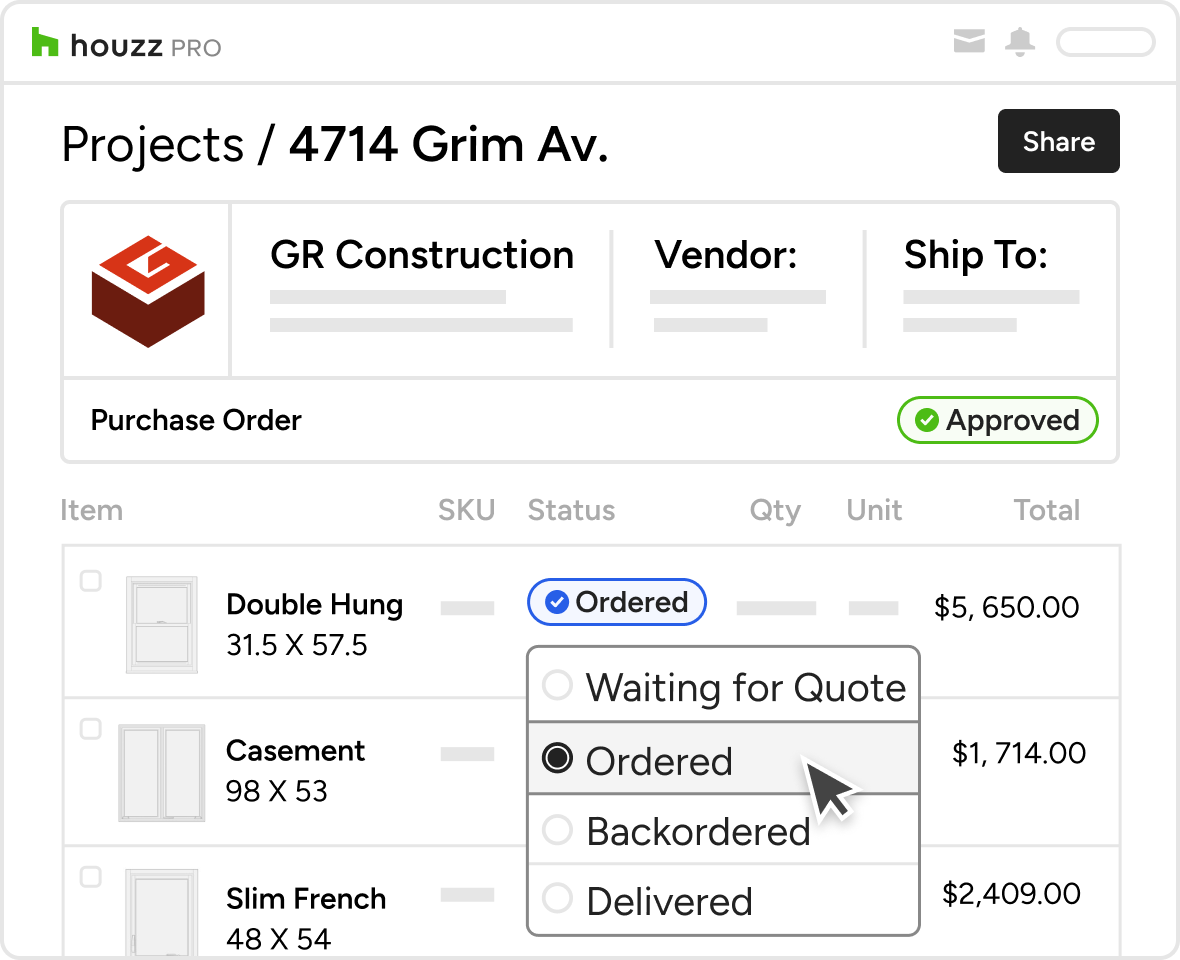Open notifications bell icon

(1020, 42)
